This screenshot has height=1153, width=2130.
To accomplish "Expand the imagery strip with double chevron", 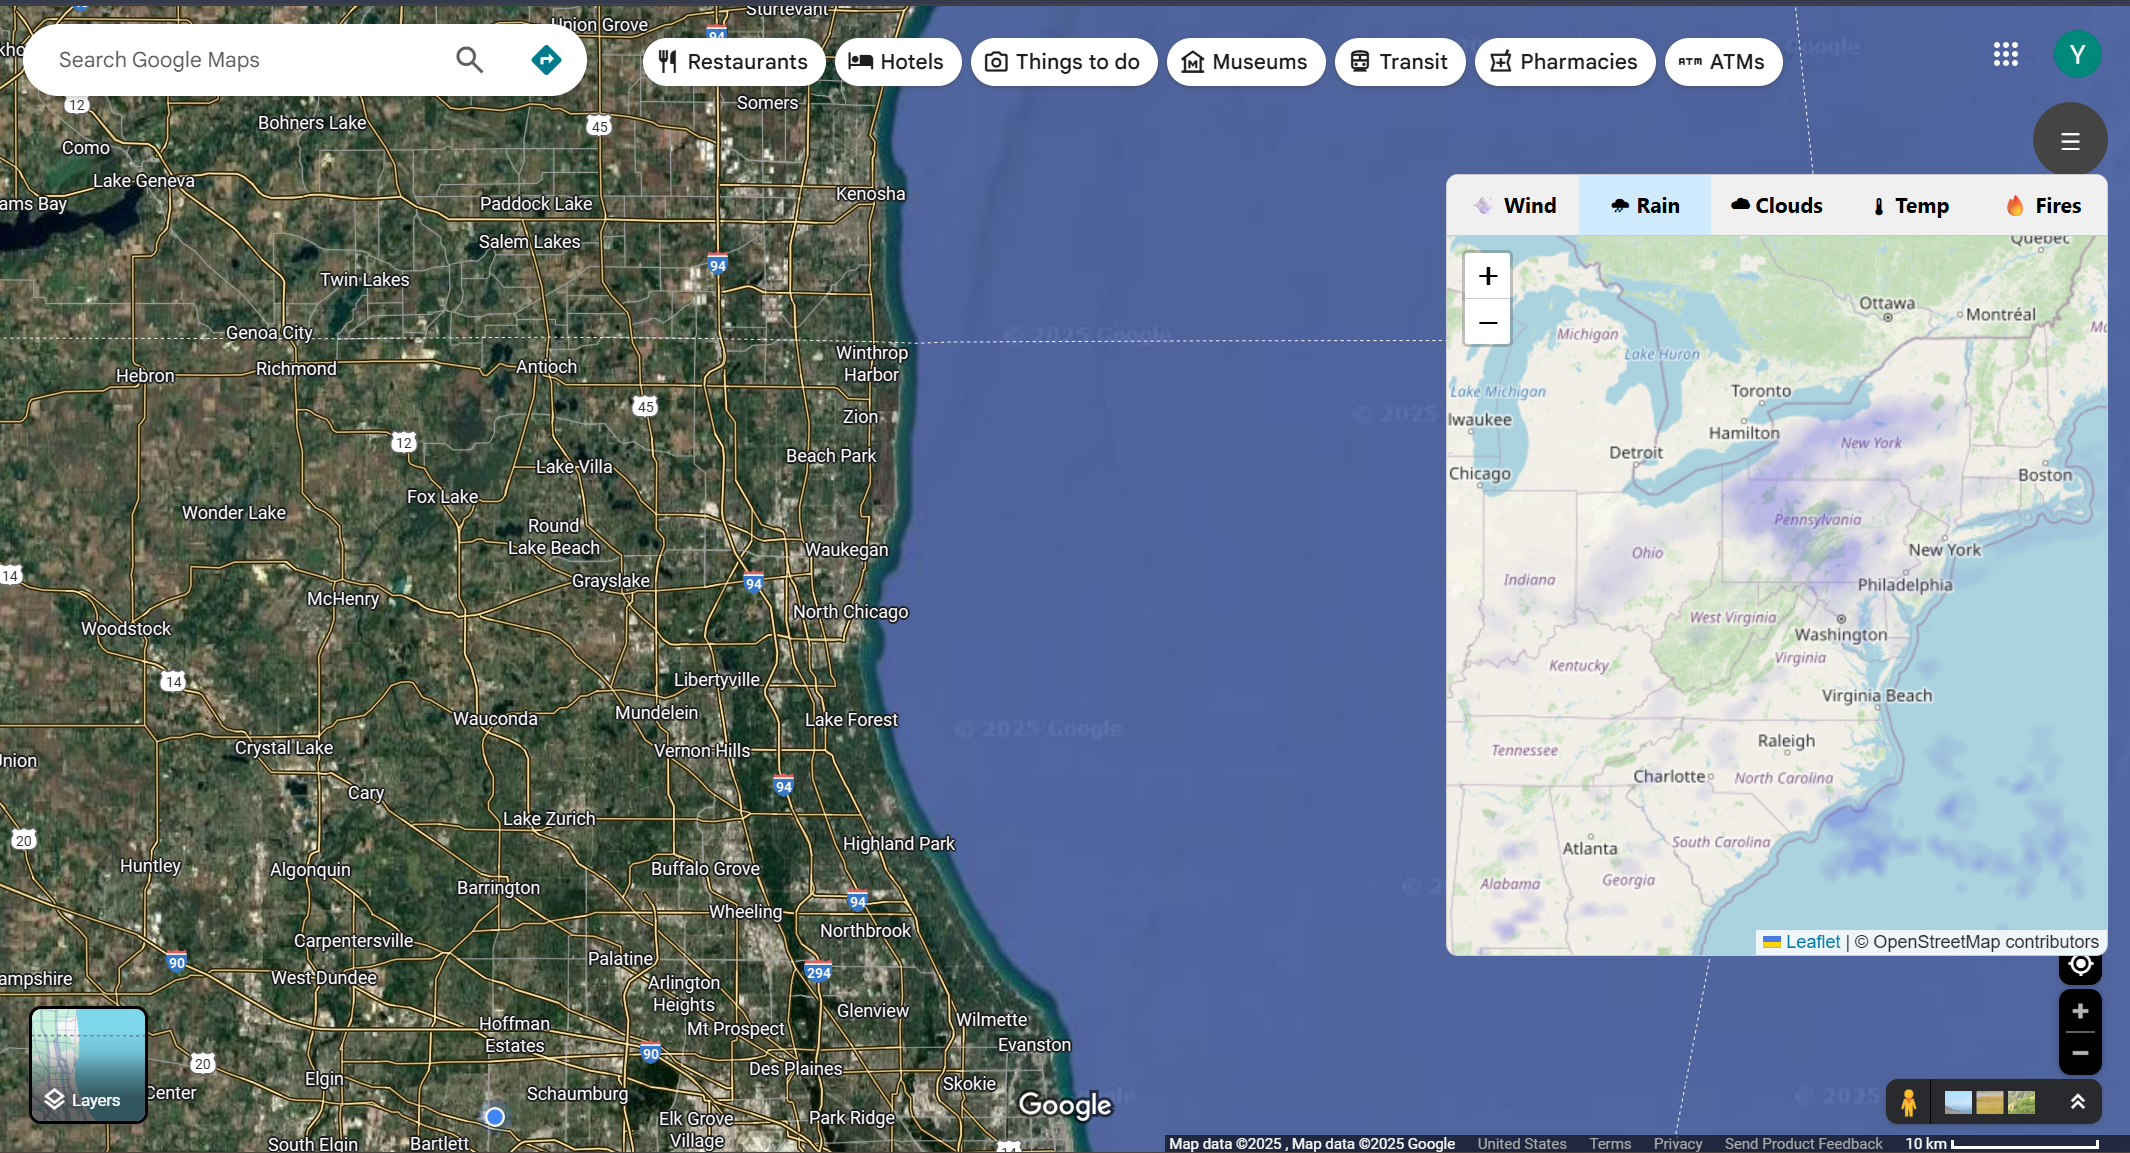I will coord(2077,1101).
